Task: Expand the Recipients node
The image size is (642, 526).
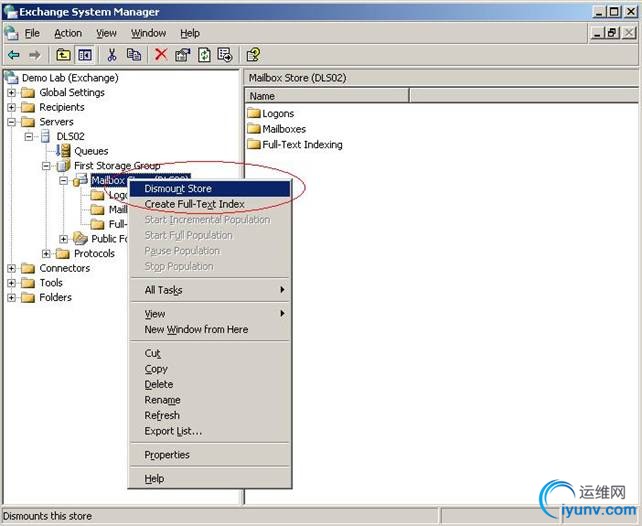Action: [x=11, y=107]
